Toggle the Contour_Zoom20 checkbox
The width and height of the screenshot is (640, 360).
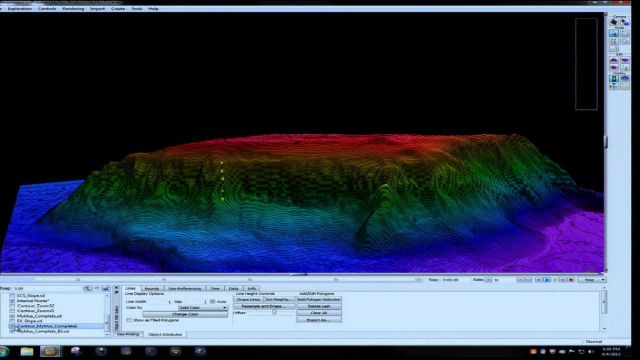(x=12, y=311)
